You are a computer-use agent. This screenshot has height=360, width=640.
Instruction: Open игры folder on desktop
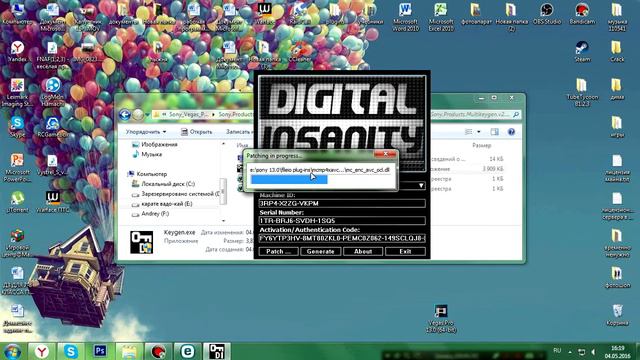click(617, 126)
